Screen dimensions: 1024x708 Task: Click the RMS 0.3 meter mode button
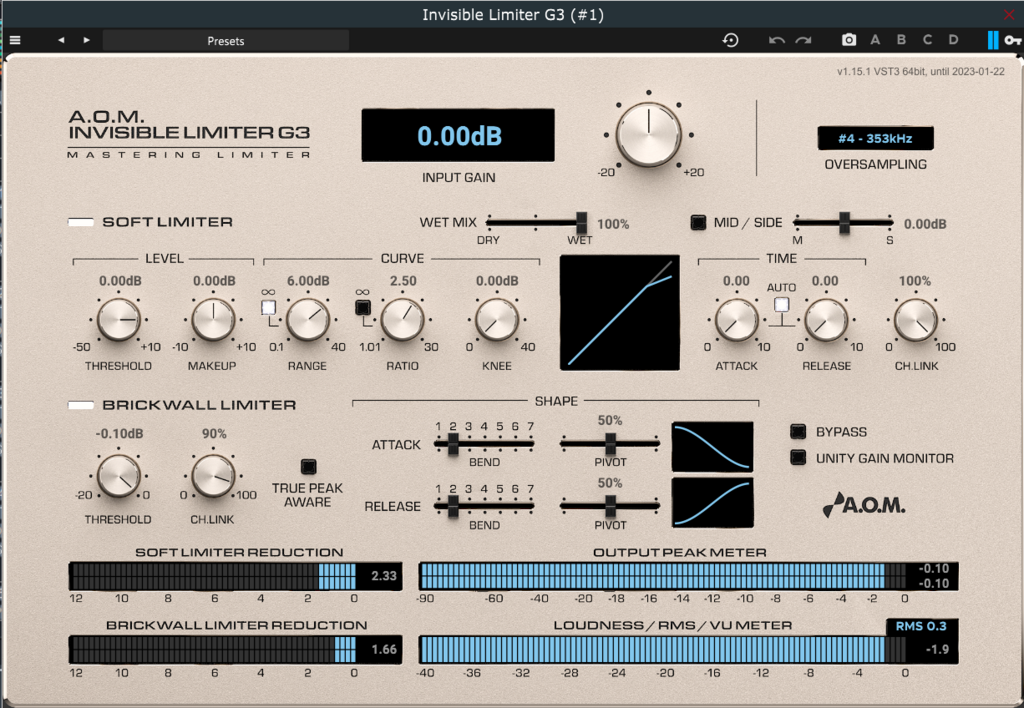point(921,626)
